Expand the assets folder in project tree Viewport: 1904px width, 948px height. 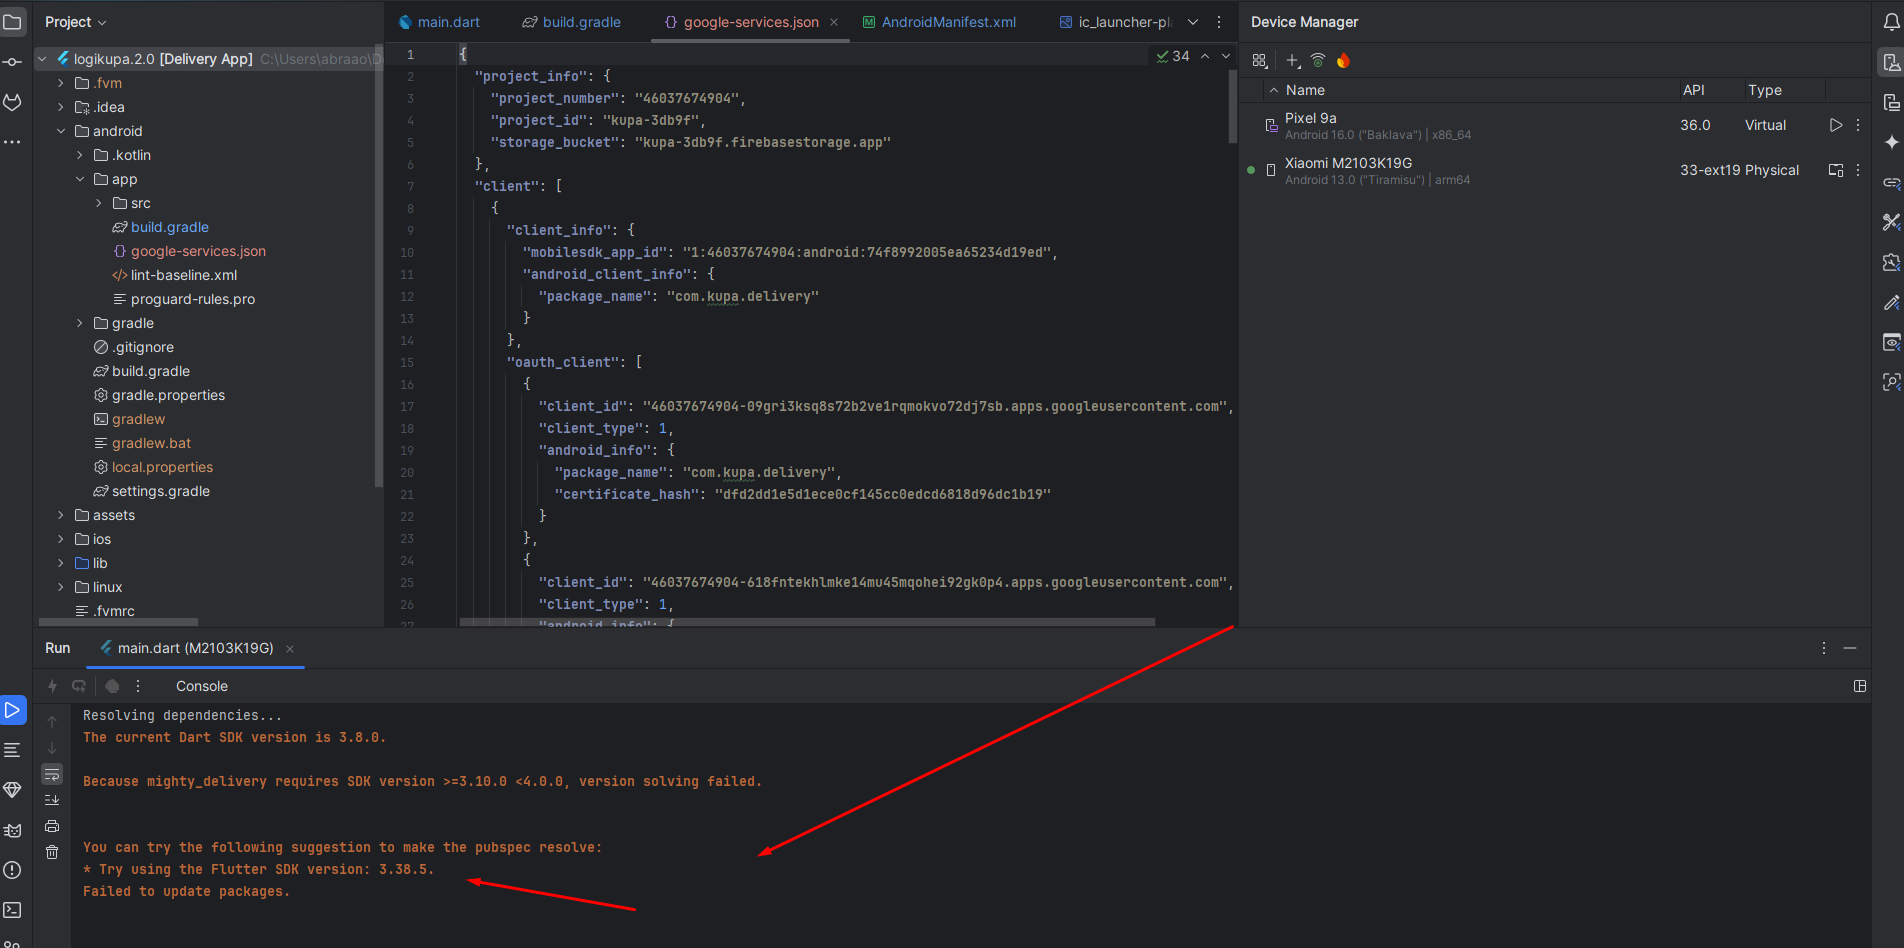pos(61,515)
